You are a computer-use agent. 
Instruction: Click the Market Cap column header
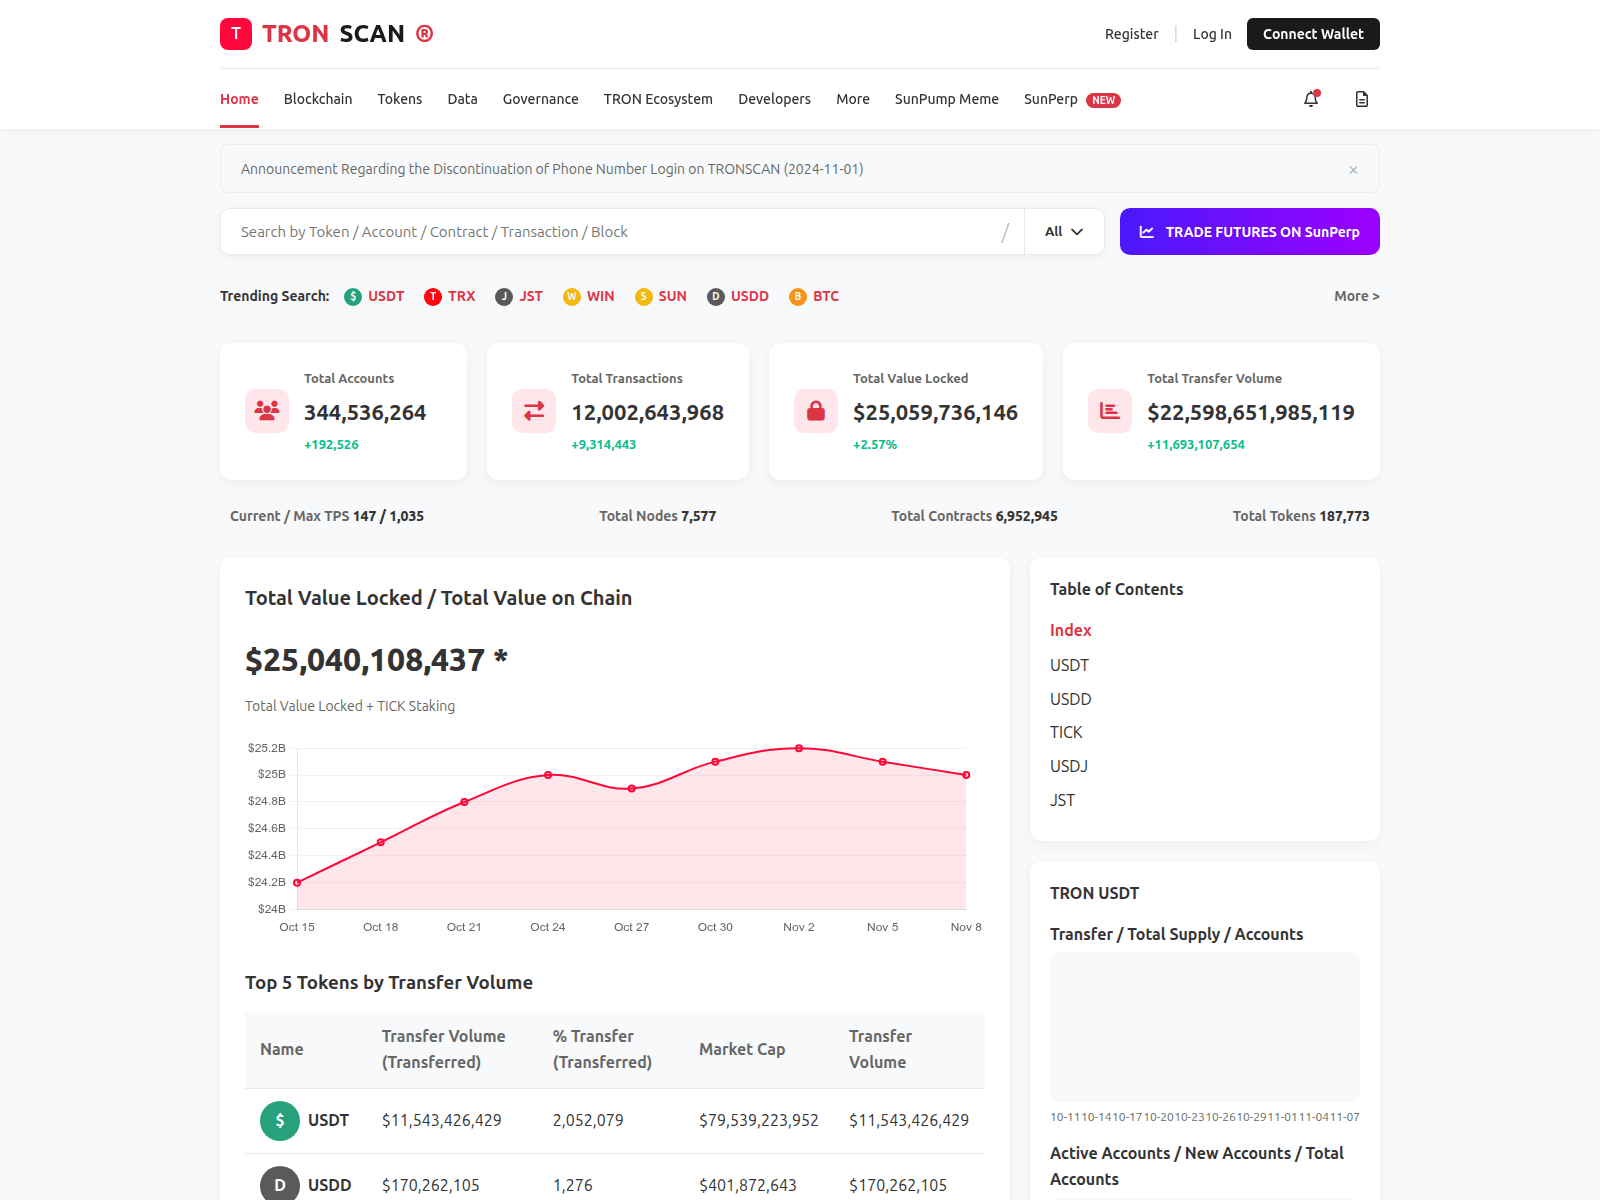[x=742, y=1049]
